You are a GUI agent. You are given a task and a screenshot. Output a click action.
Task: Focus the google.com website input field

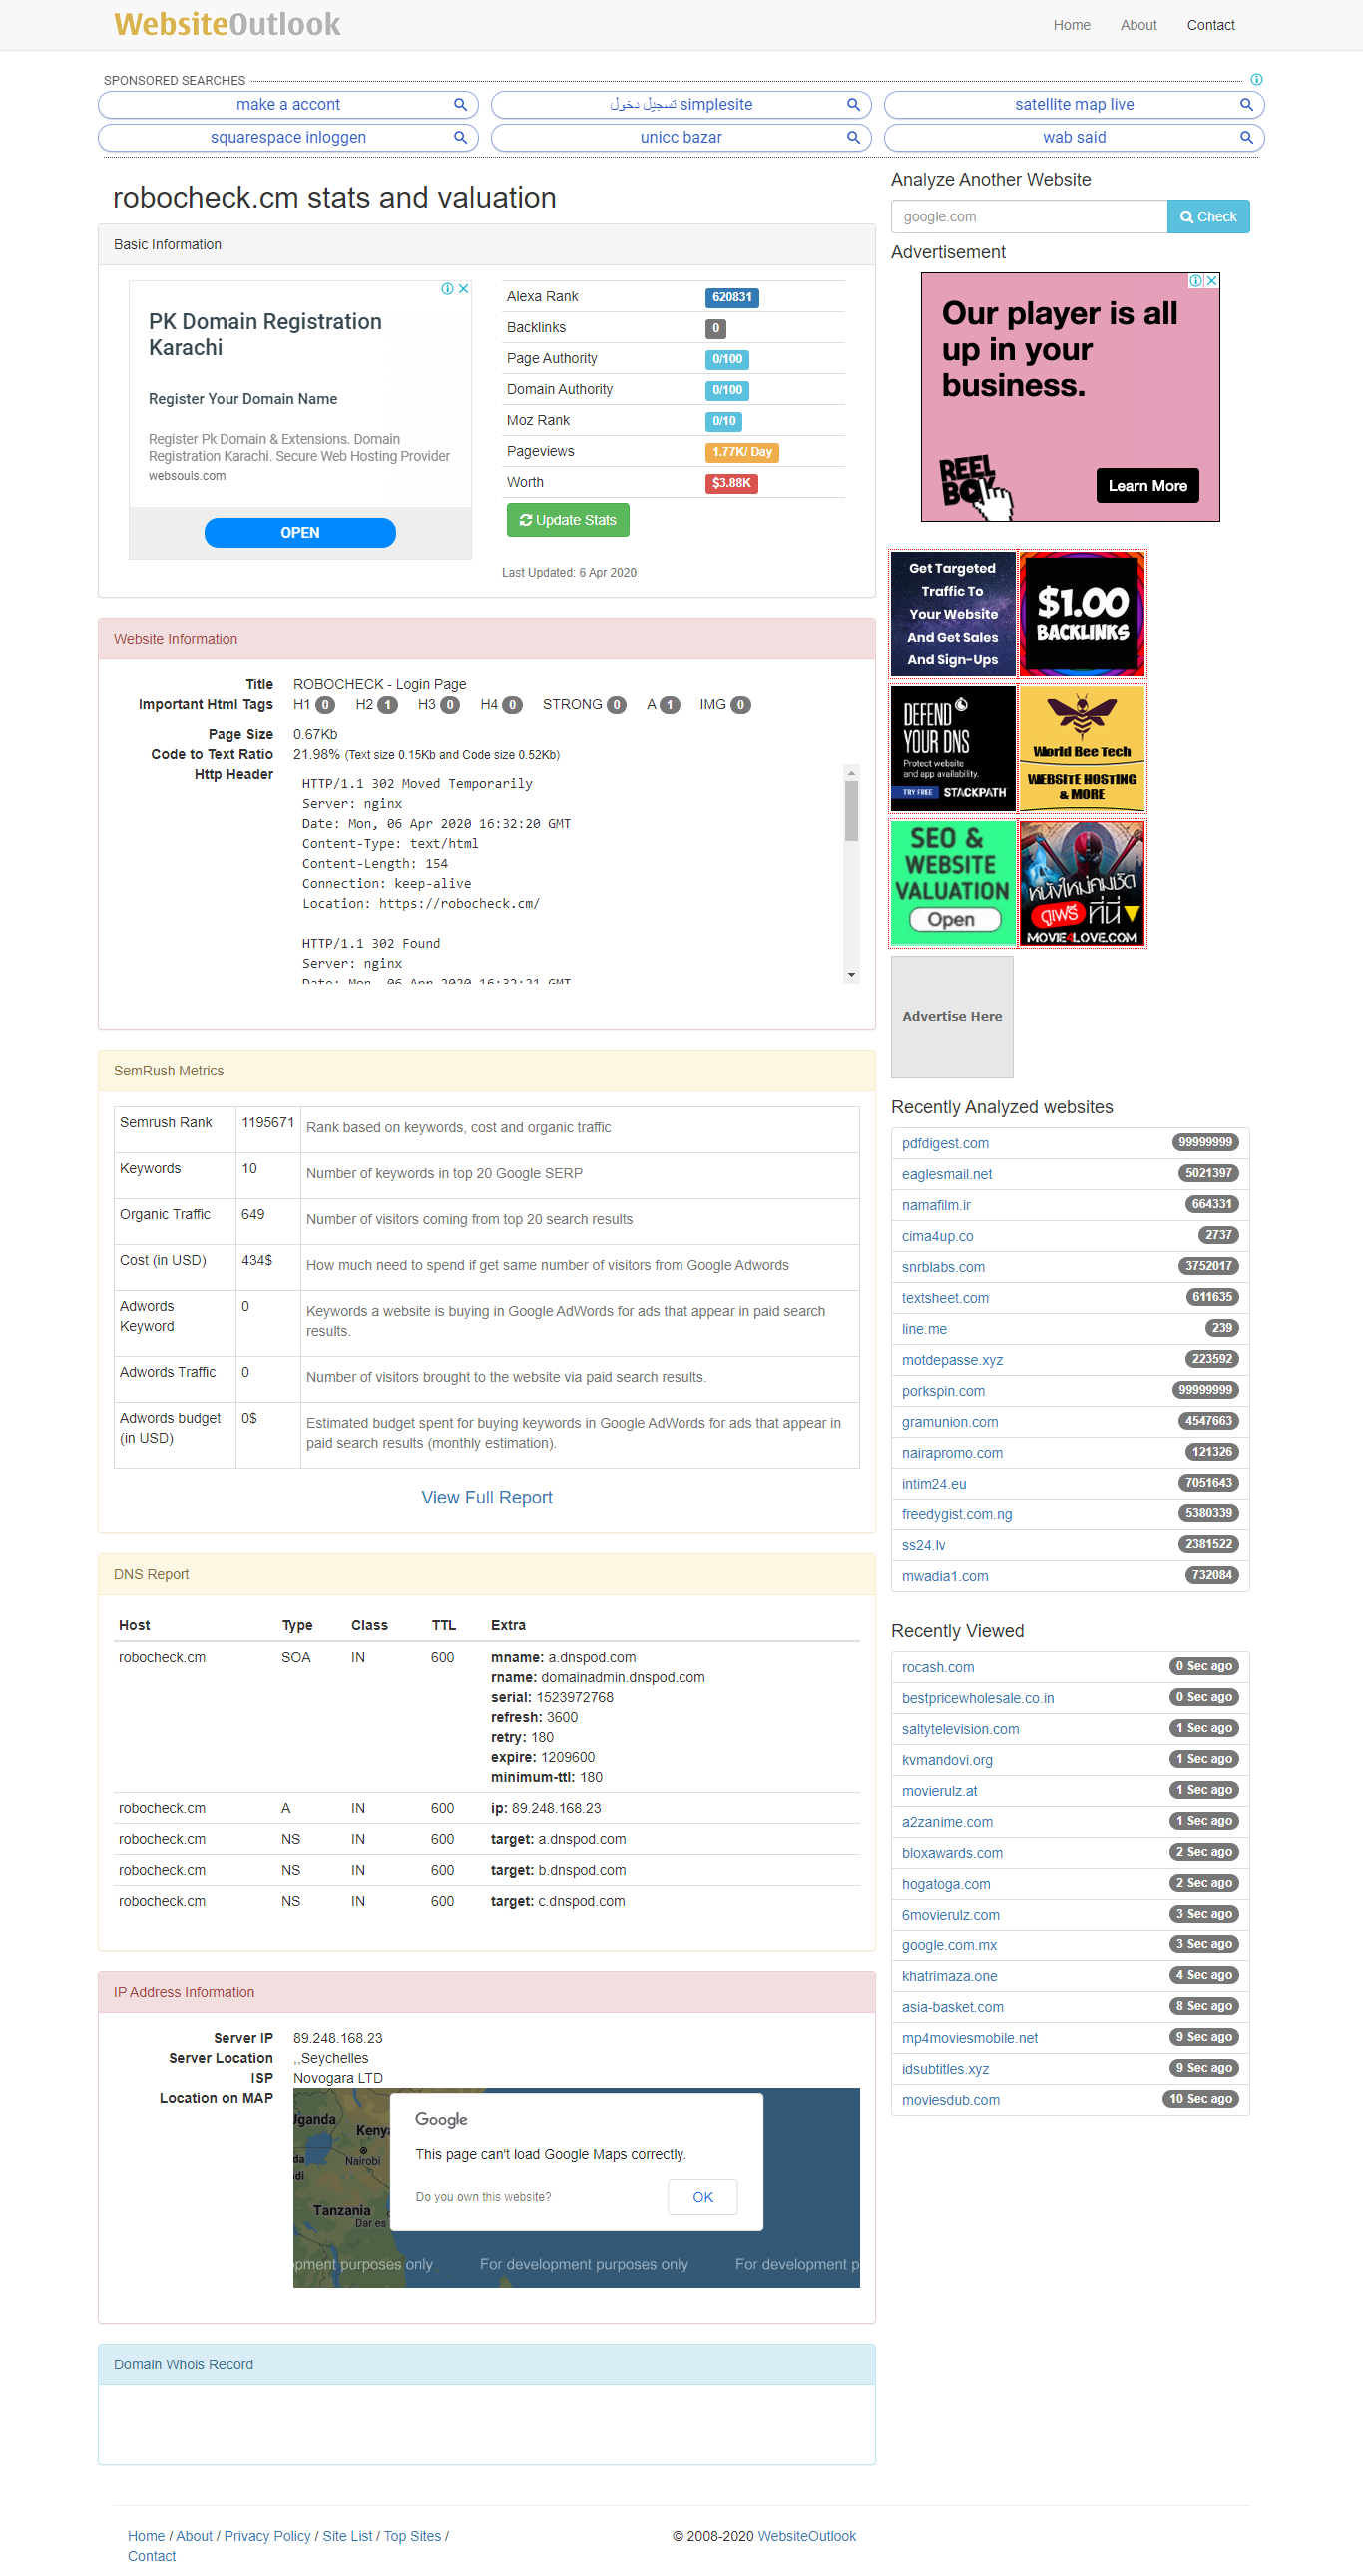pyautogui.click(x=1028, y=216)
